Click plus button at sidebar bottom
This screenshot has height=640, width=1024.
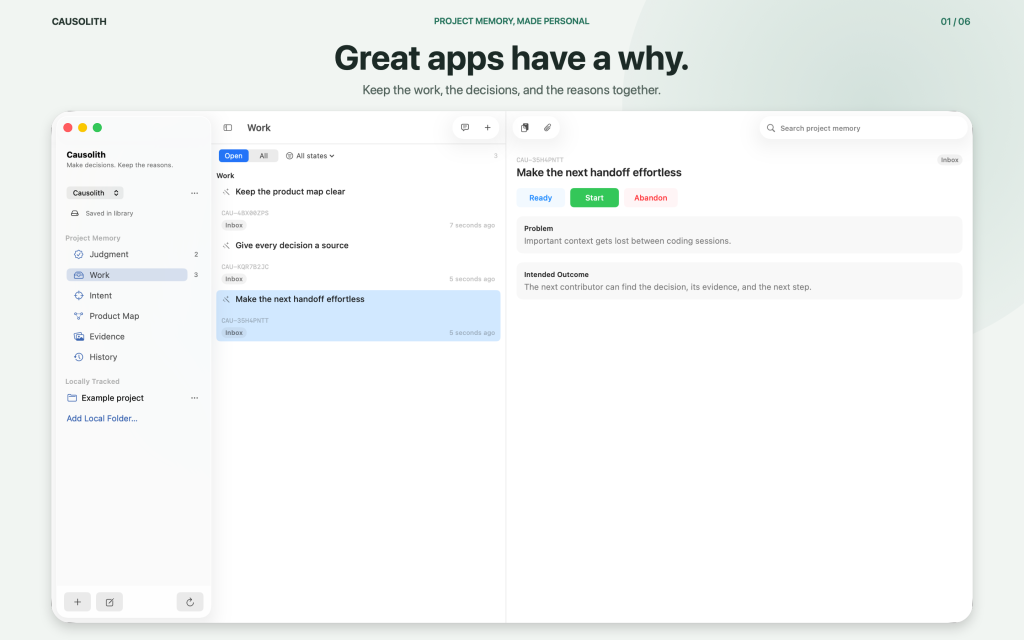[77, 602]
